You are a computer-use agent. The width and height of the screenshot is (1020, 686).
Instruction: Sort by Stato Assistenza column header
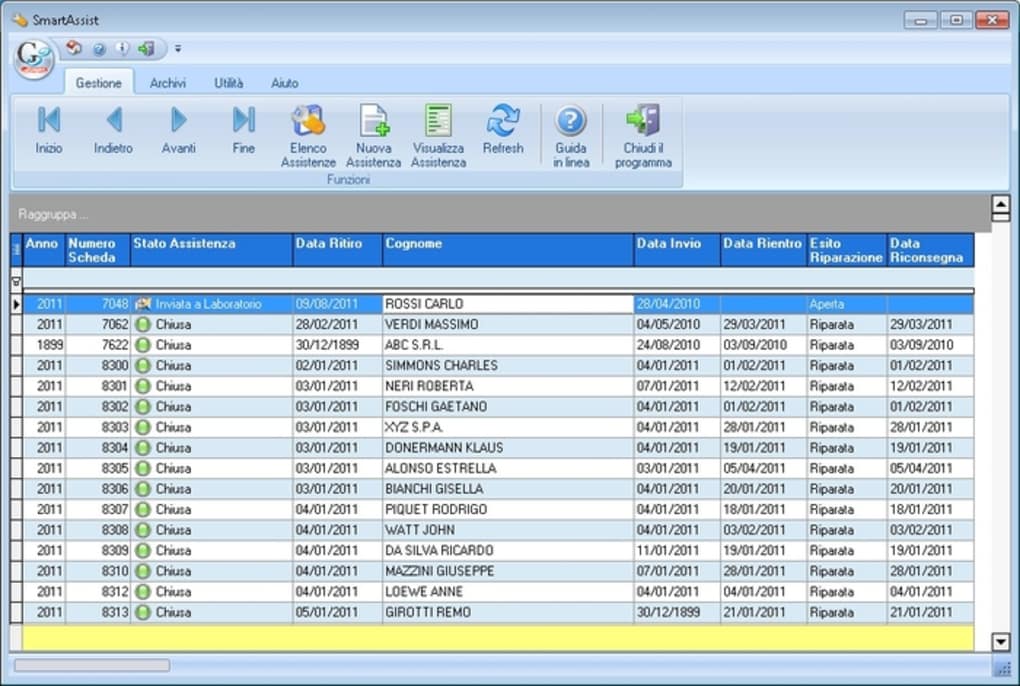click(x=211, y=250)
